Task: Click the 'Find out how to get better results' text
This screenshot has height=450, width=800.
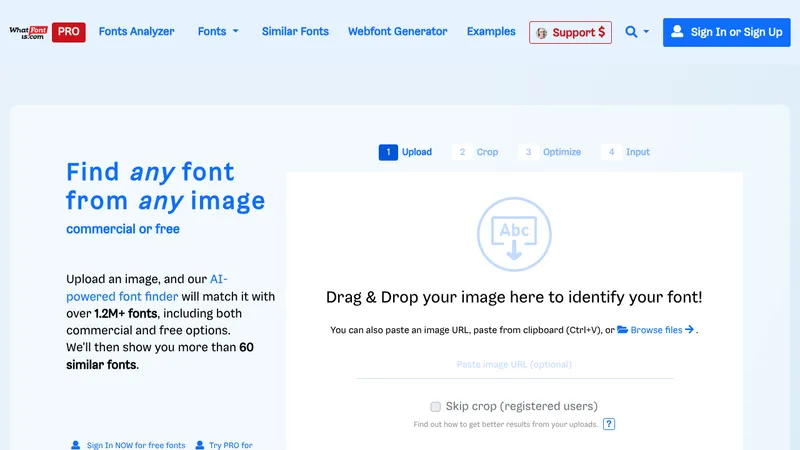Action: click(505, 424)
